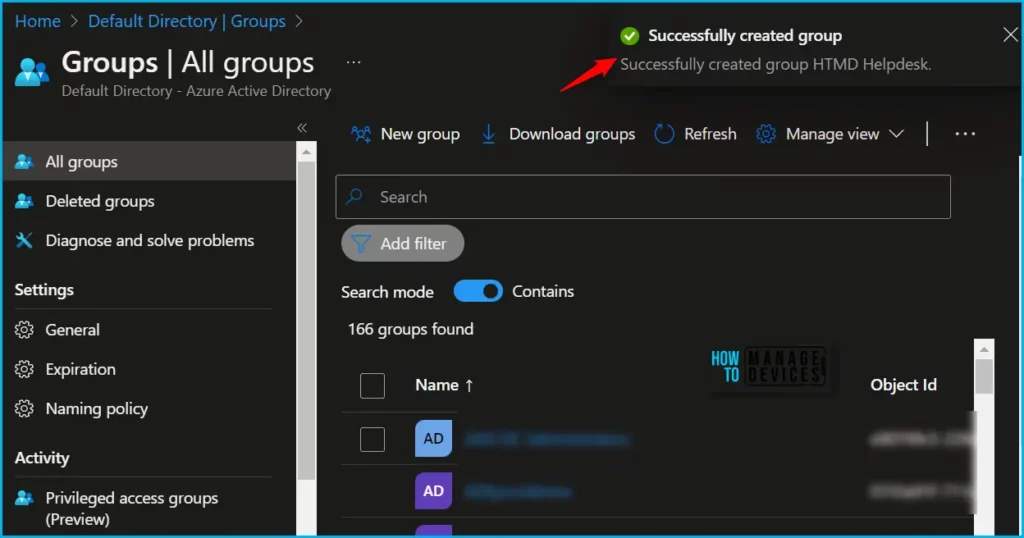Click the Diagnose wrench icon
The height and width of the screenshot is (538, 1024).
(x=24, y=240)
